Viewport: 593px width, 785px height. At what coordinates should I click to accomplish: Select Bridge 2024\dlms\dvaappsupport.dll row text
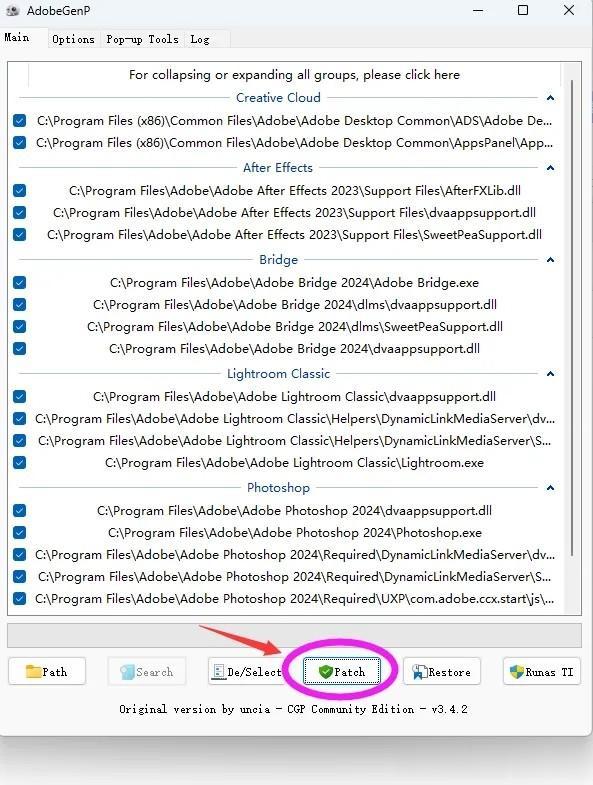pyautogui.click(x=294, y=305)
